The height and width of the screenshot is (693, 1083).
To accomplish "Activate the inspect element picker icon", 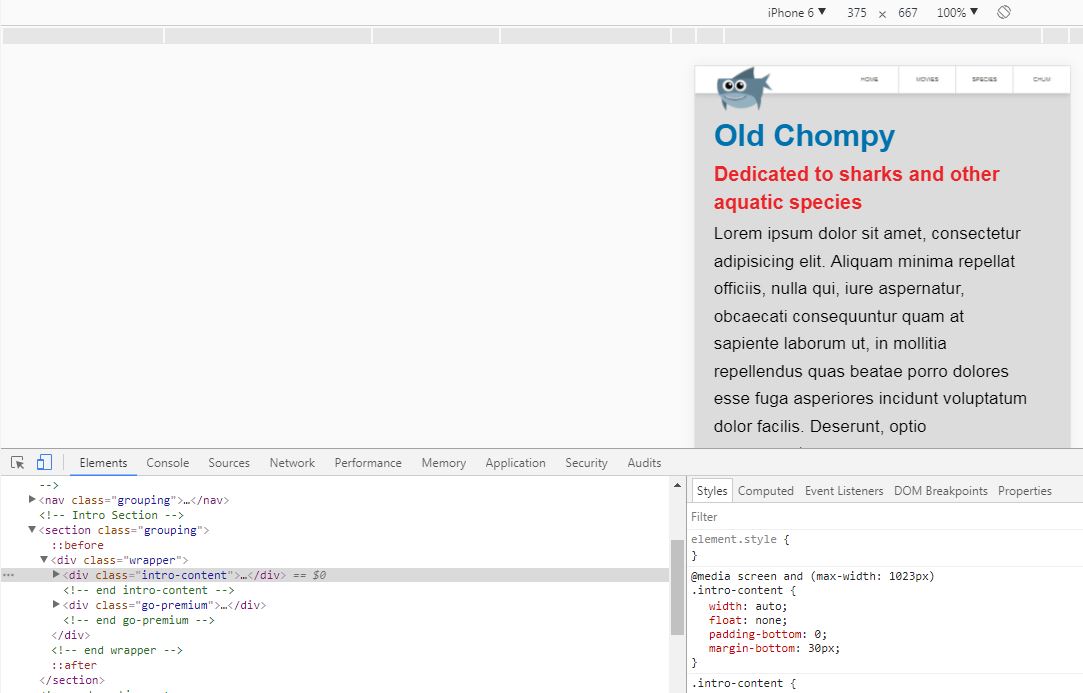I will click(x=17, y=463).
